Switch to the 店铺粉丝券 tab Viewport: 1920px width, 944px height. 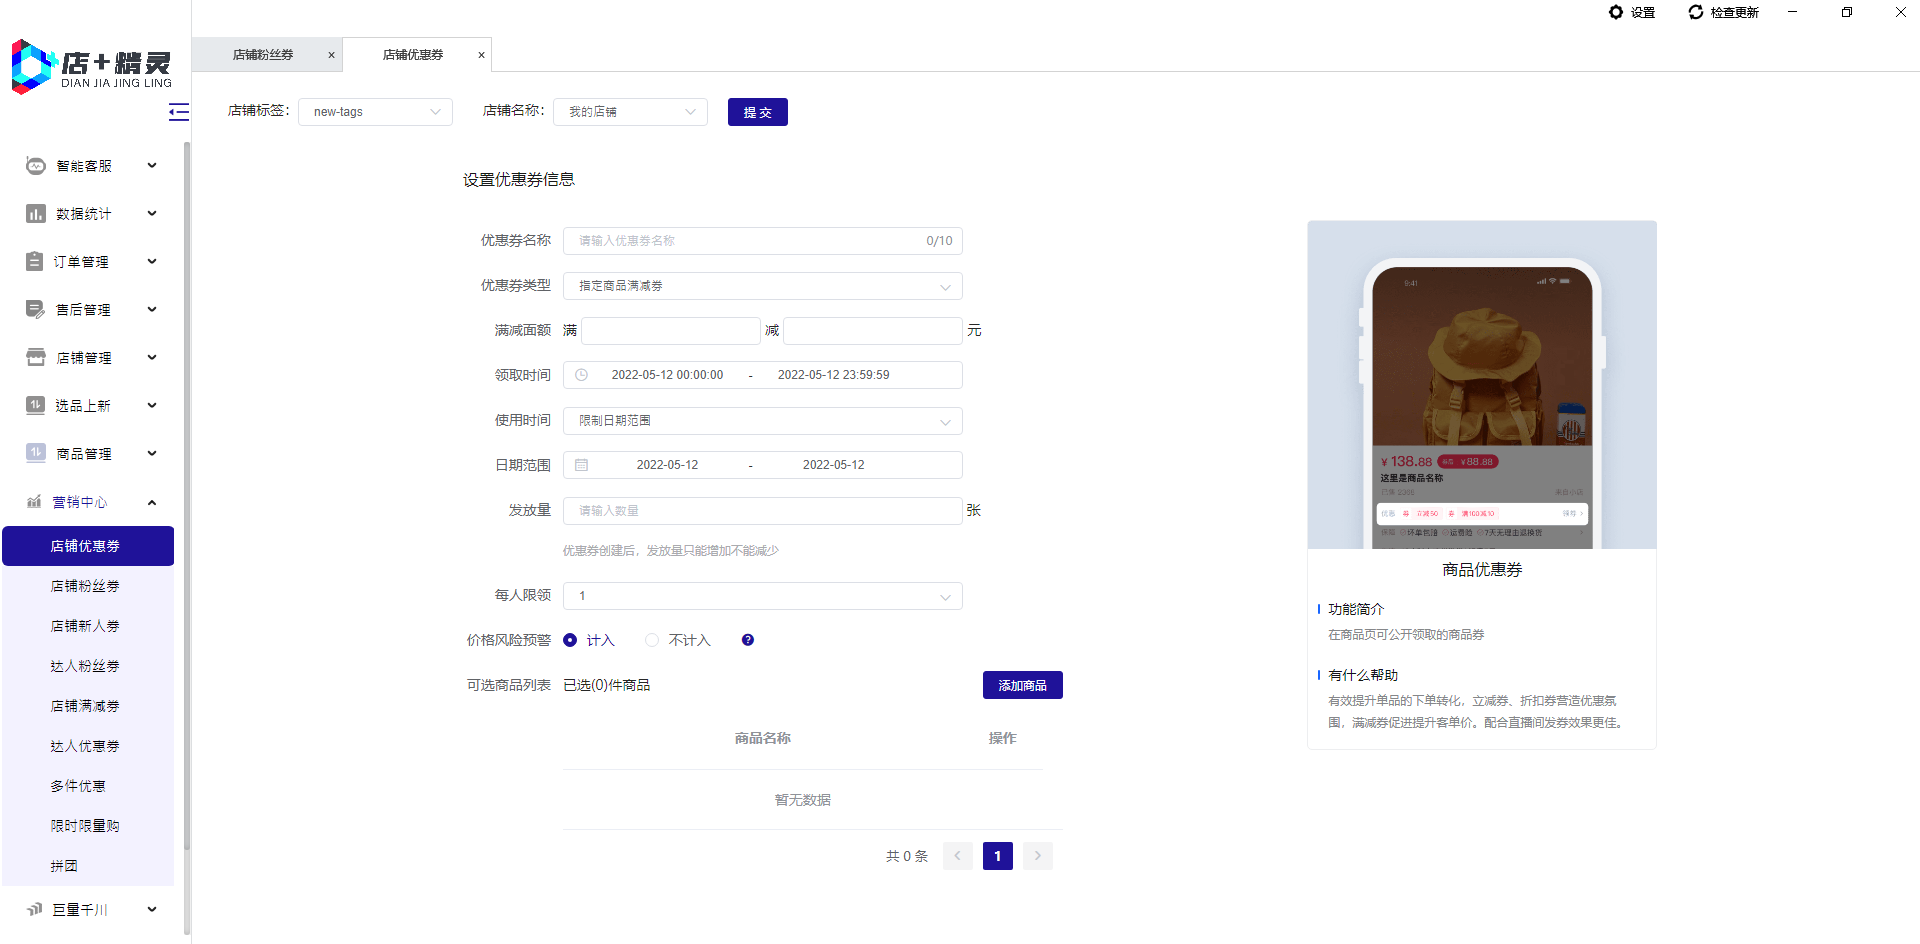pos(263,55)
